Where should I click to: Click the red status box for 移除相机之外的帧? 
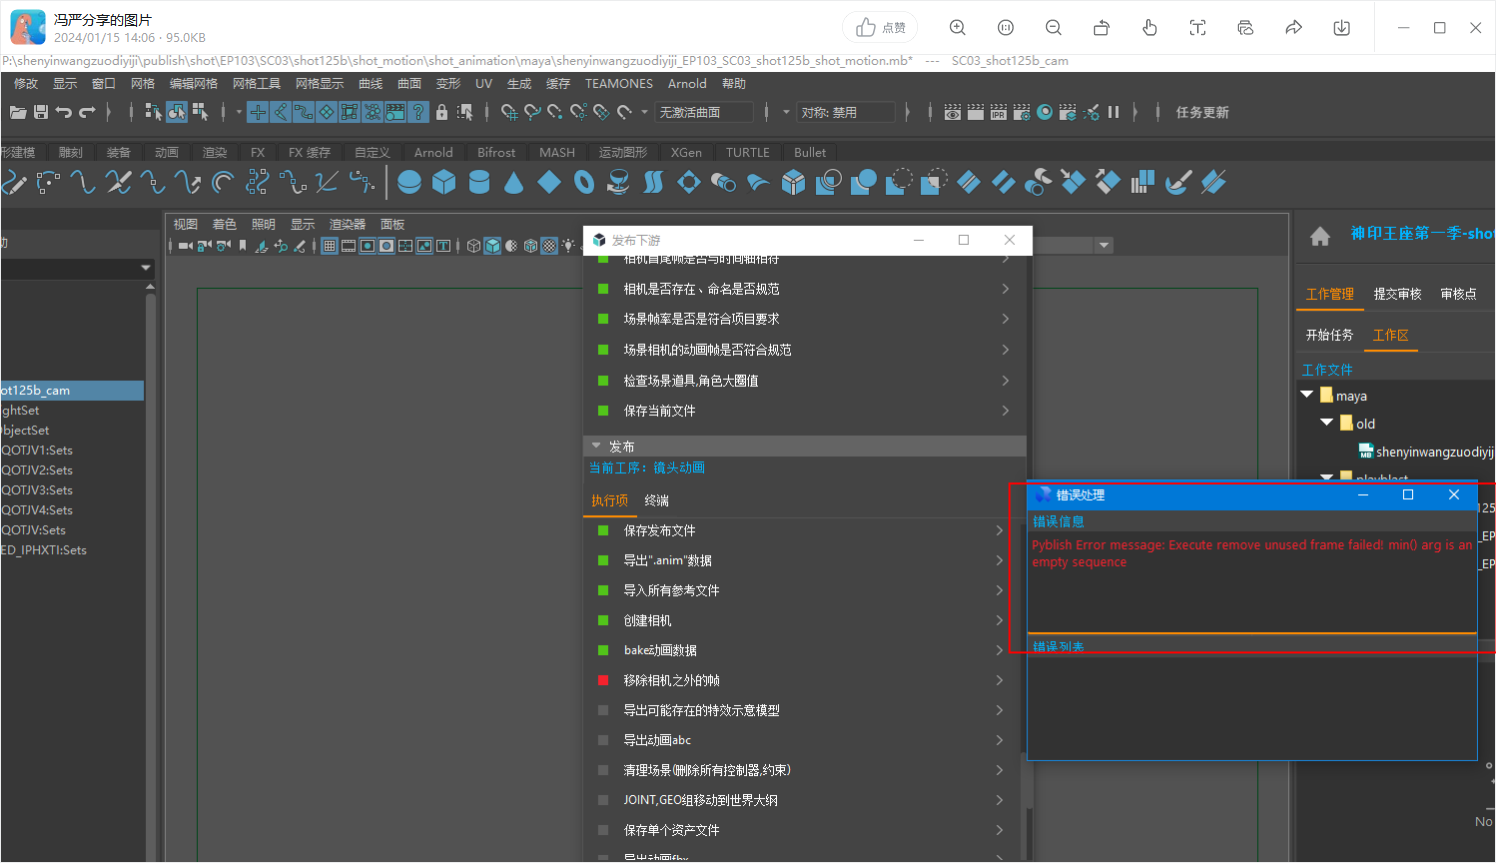pos(603,680)
